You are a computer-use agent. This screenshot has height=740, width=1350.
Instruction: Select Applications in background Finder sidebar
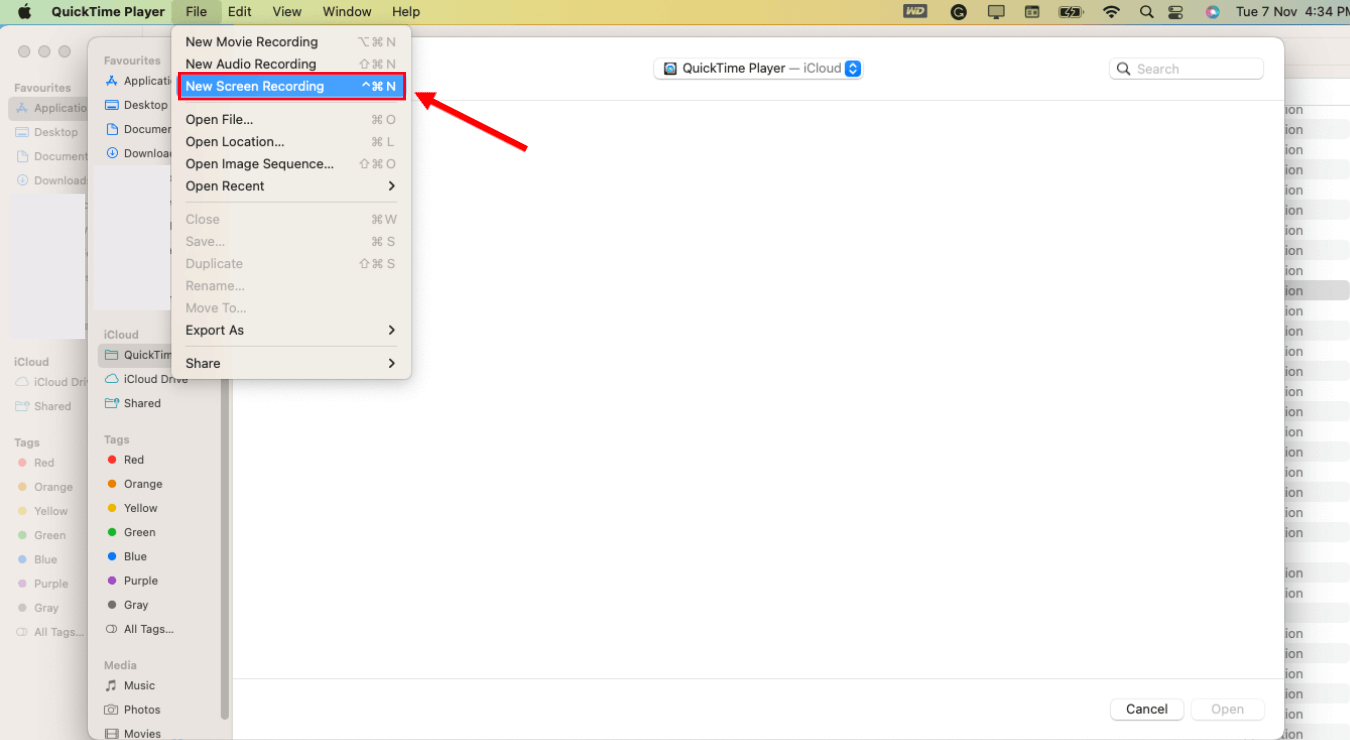click(50, 108)
